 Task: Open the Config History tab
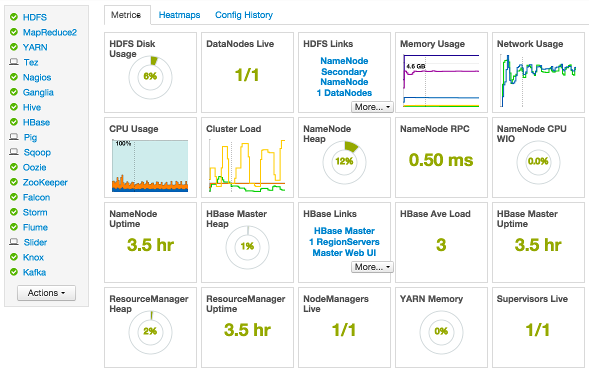pyautogui.click(x=244, y=15)
